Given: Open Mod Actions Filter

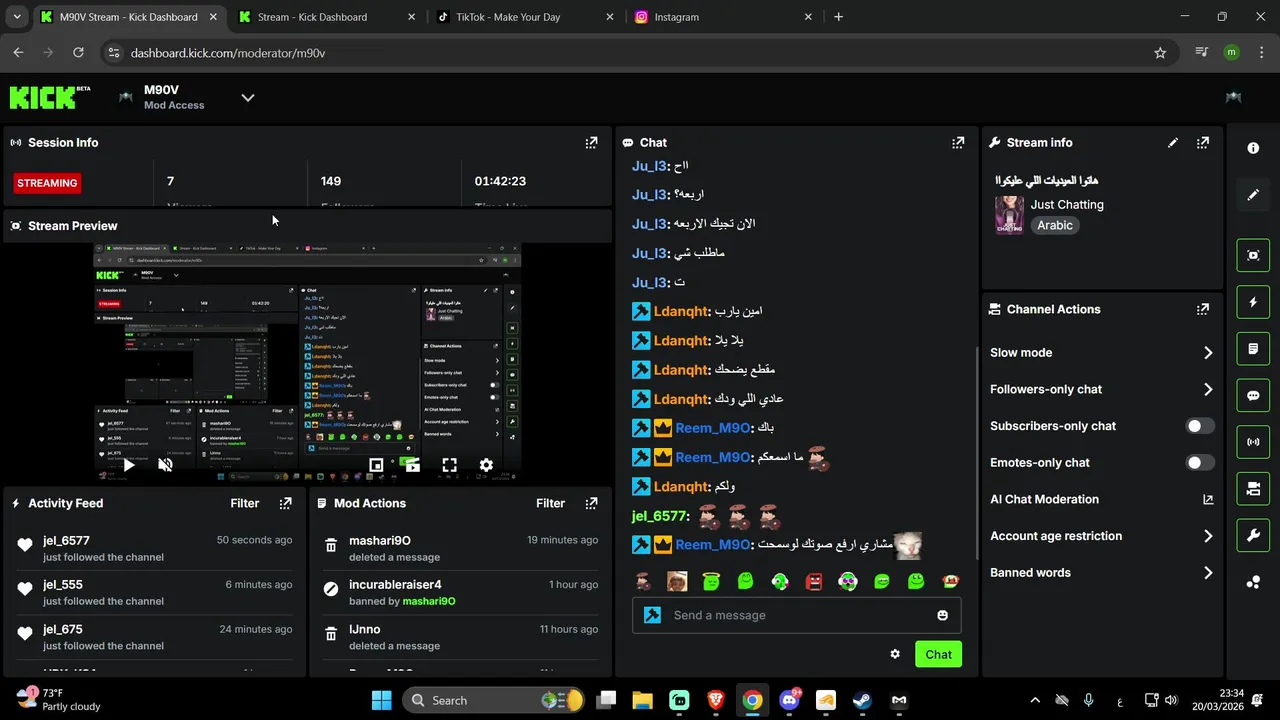Looking at the screenshot, I should click(551, 504).
